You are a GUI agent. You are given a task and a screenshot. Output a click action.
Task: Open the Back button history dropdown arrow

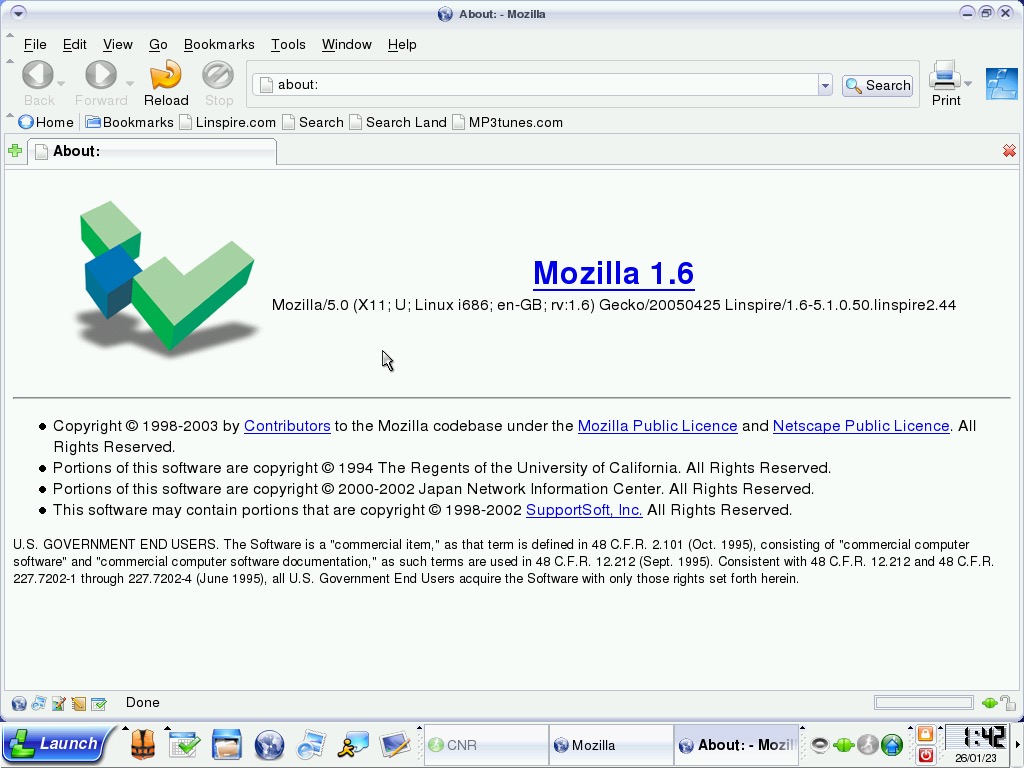pos(62,84)
